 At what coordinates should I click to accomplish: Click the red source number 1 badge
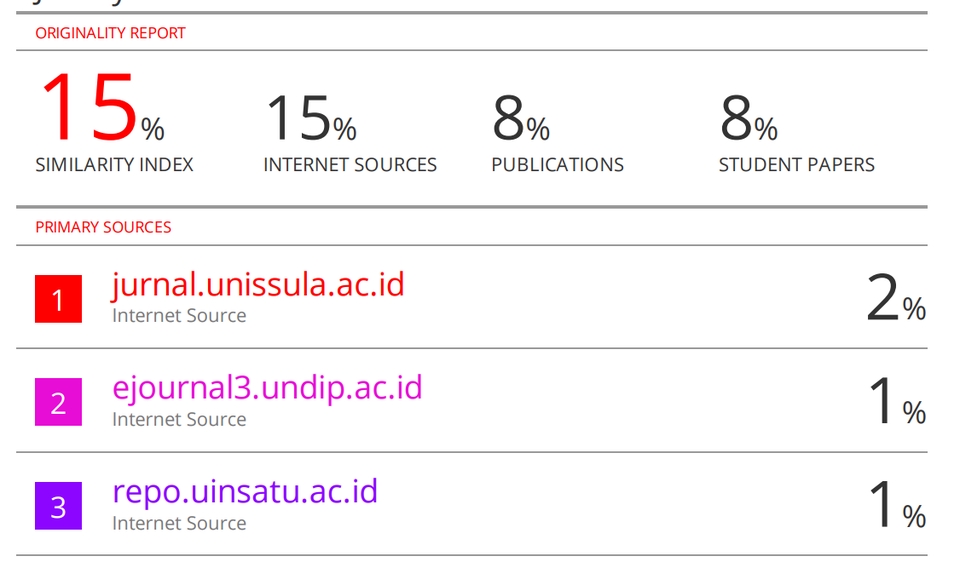tap(58, 299)
